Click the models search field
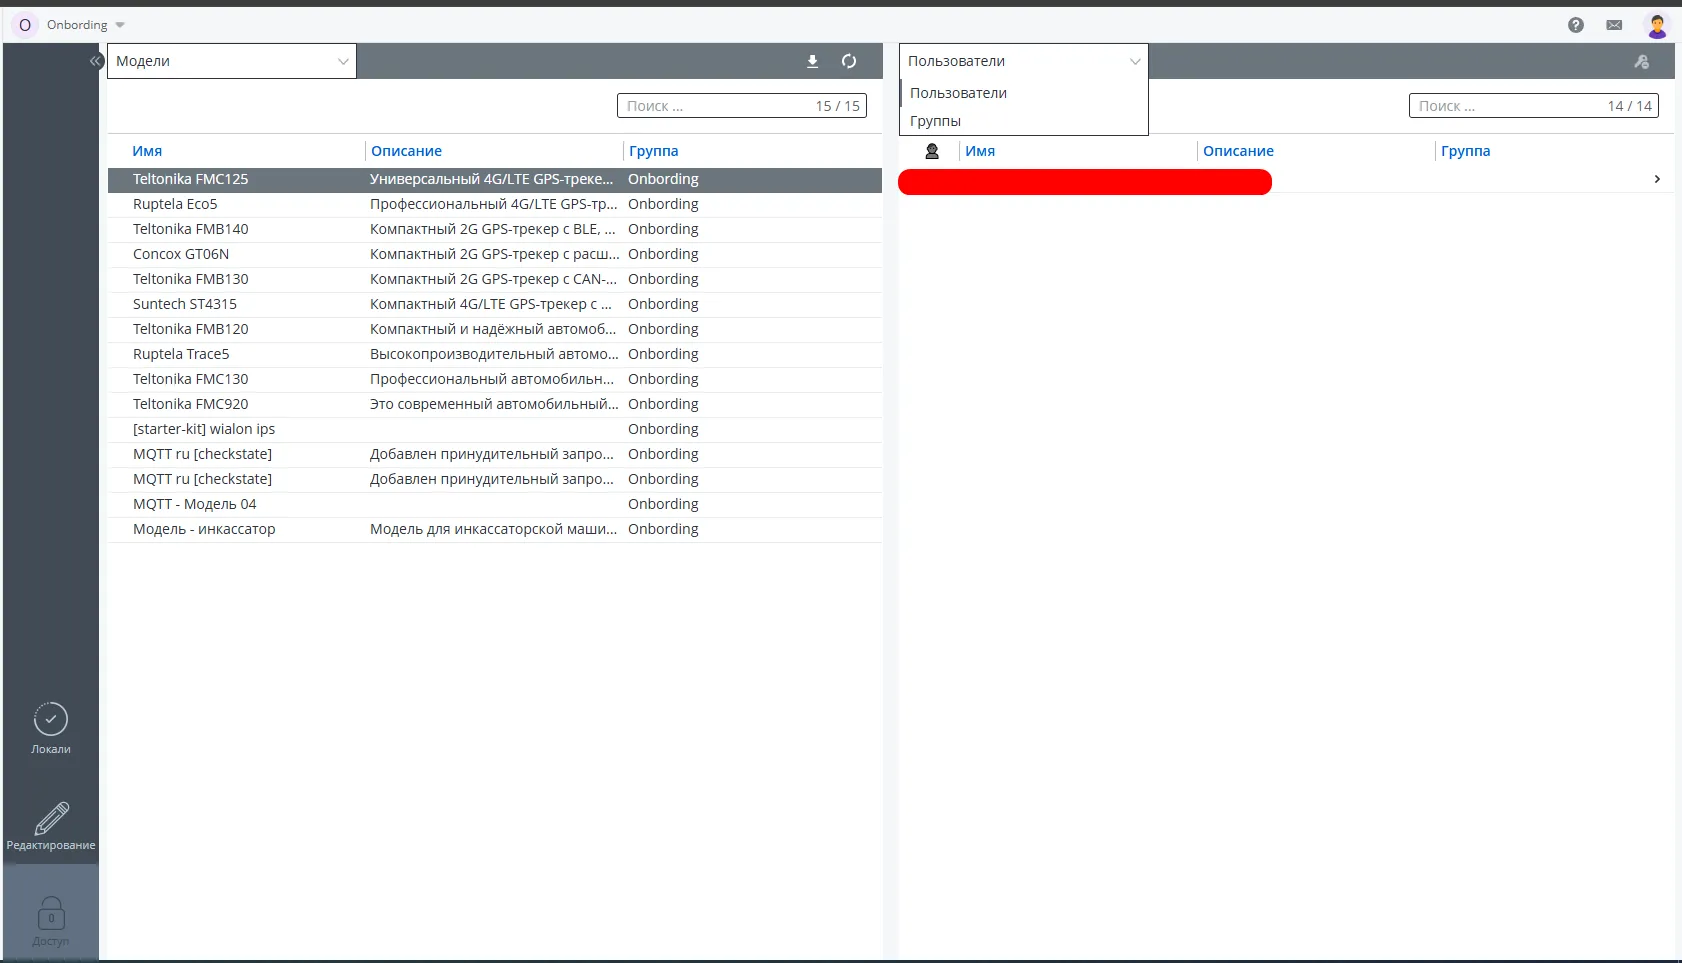The height and width of the screenshot is (963, 1682). (715, 106)
